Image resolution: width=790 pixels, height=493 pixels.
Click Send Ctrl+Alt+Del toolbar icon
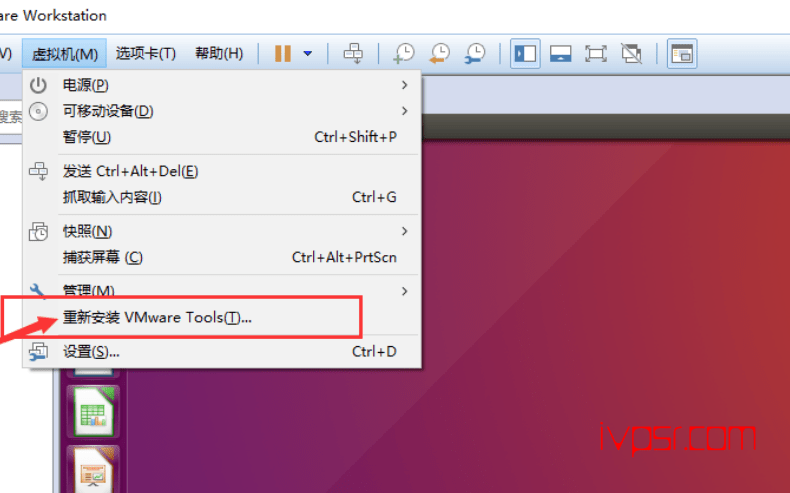[353, 53]
